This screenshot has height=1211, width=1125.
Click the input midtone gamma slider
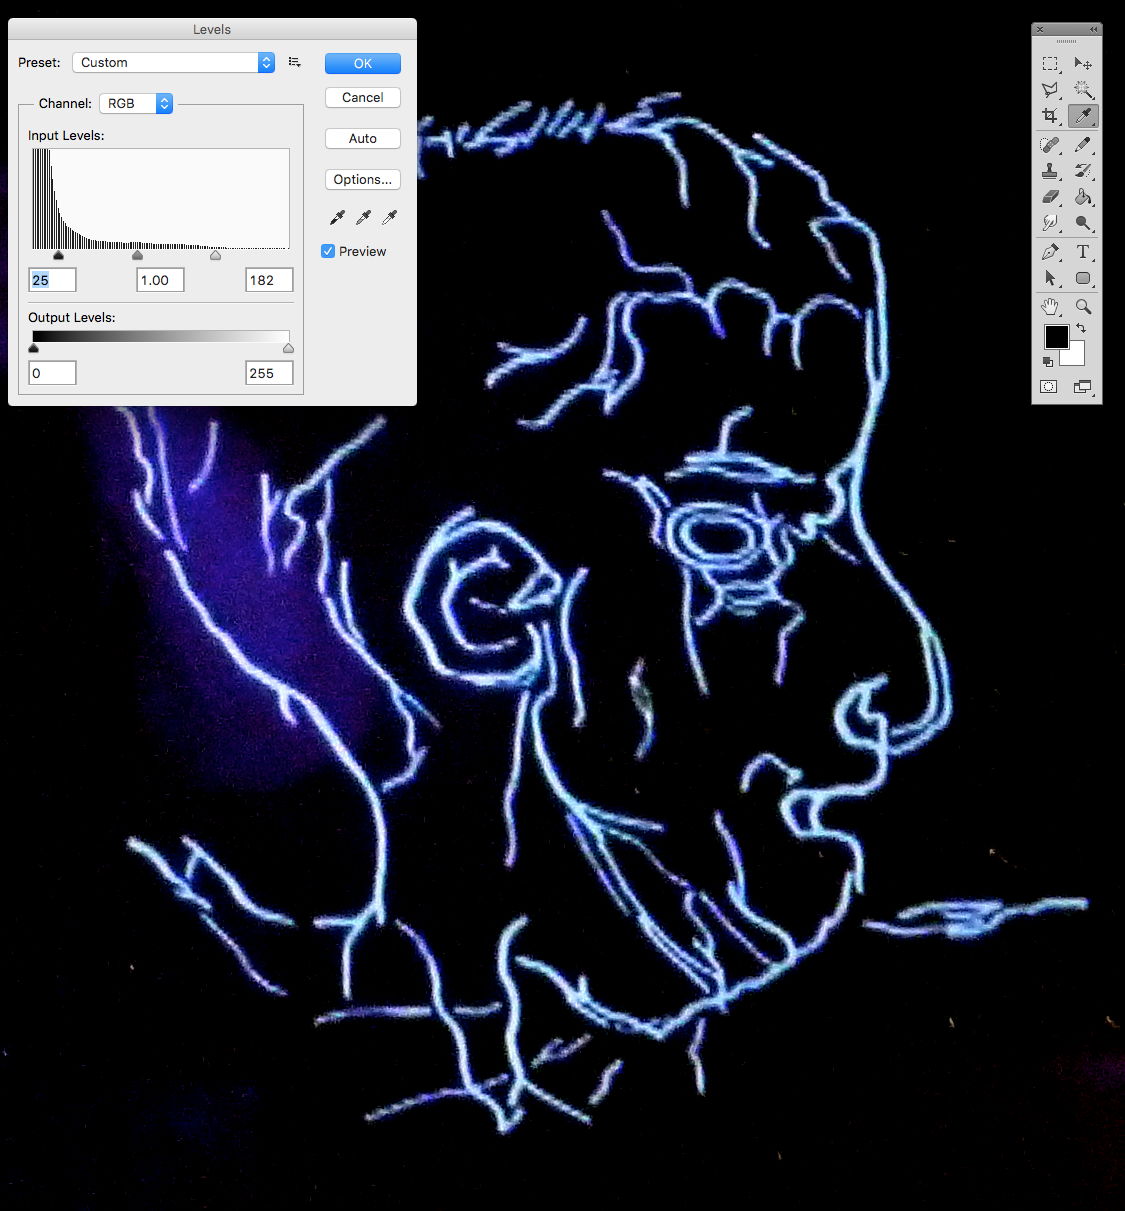138,256
